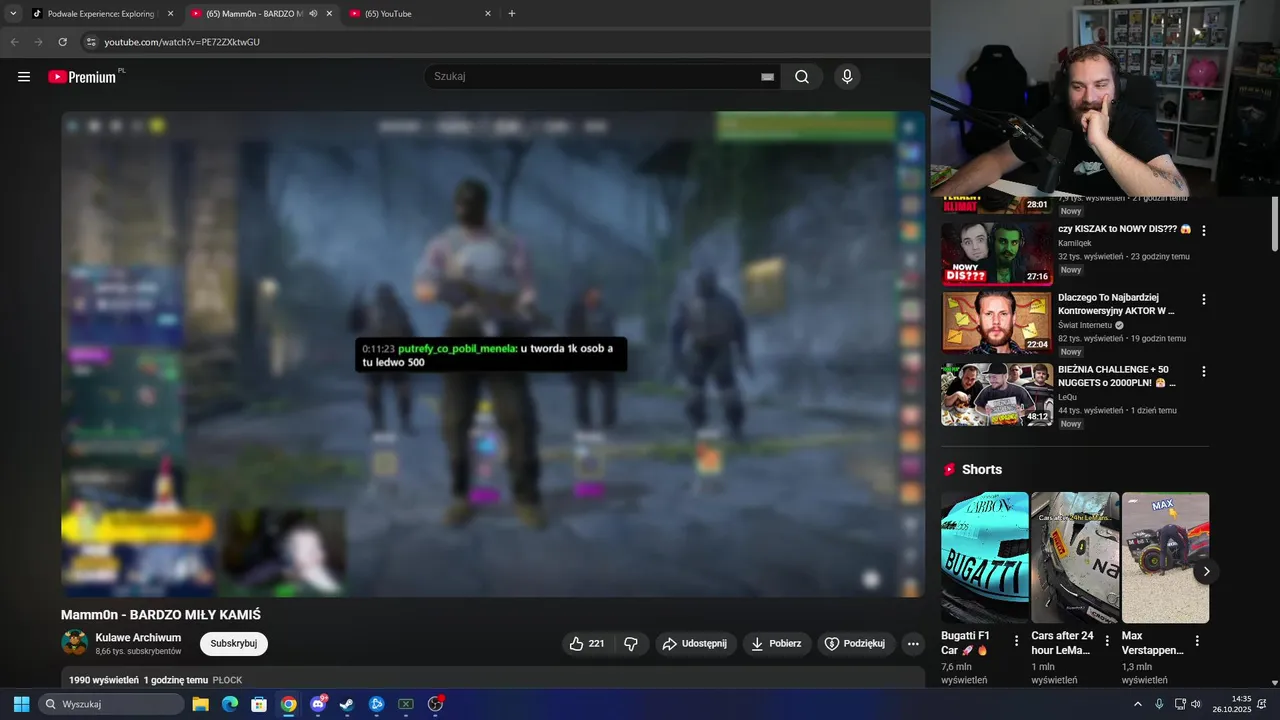
Task: Open the Kulawe Archiwum channel name link
Action: 138,638
